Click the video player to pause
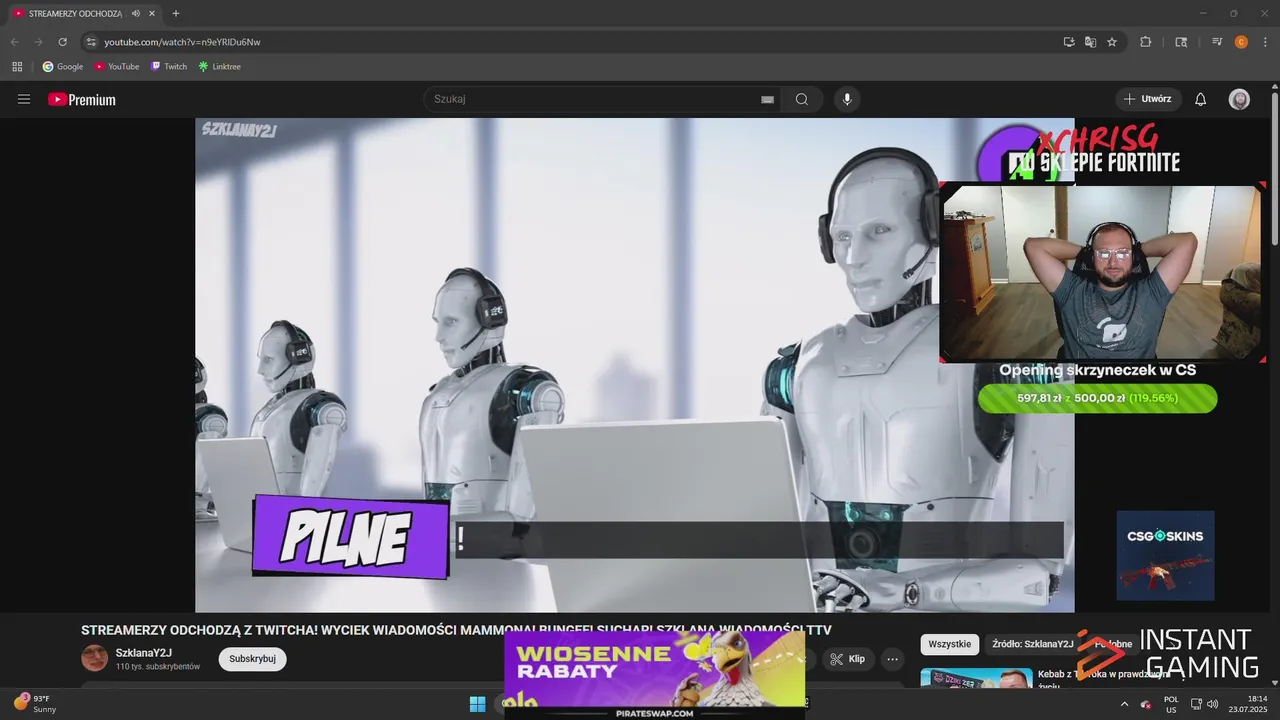The width and height of the screenshot is (1280, 720). 634,365
